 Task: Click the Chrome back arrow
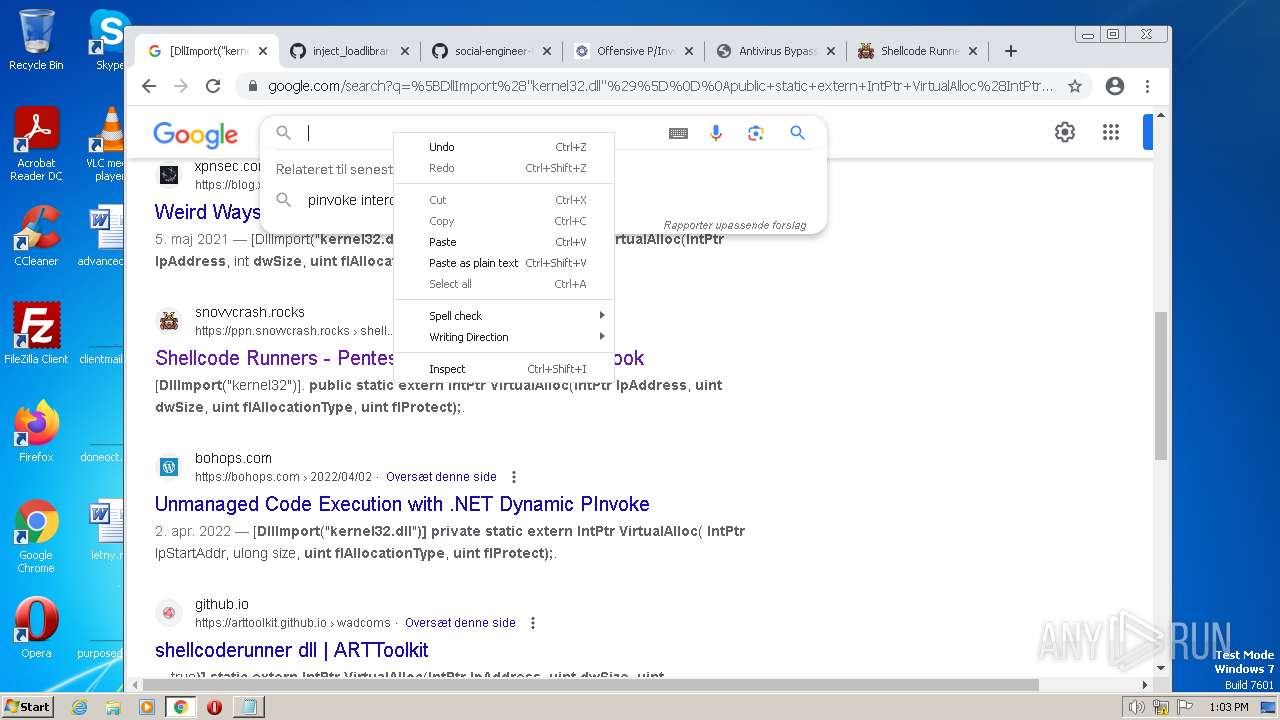coord(149,86)
